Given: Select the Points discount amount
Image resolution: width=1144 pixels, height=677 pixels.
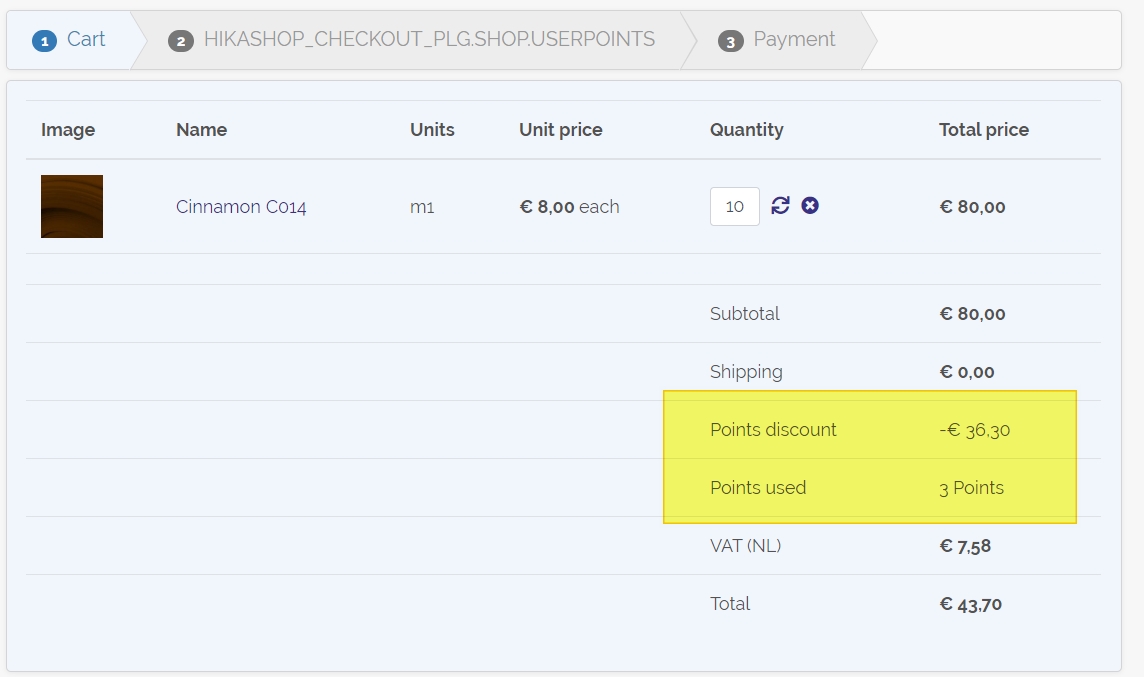Looking at the screenshot, I should pos(974,430).
